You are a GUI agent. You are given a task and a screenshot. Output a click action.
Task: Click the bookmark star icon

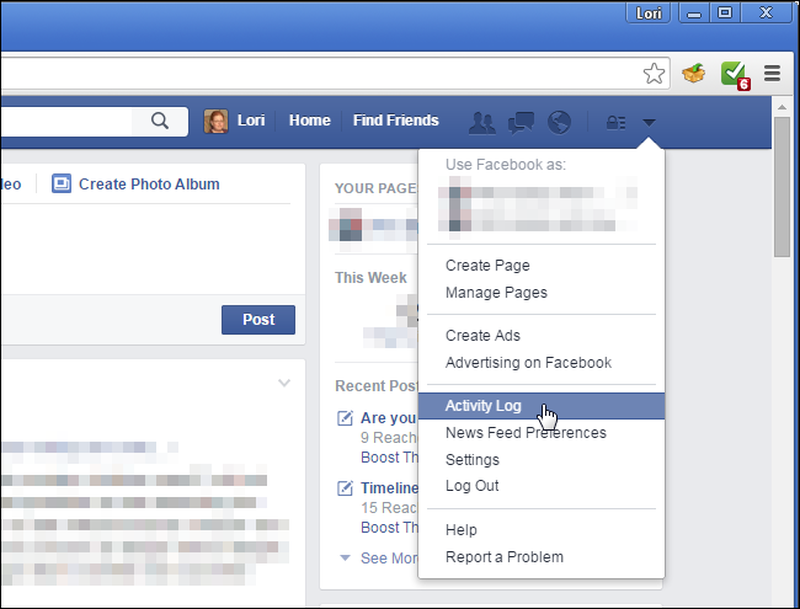pyautogui.click(x=654, y=73)
